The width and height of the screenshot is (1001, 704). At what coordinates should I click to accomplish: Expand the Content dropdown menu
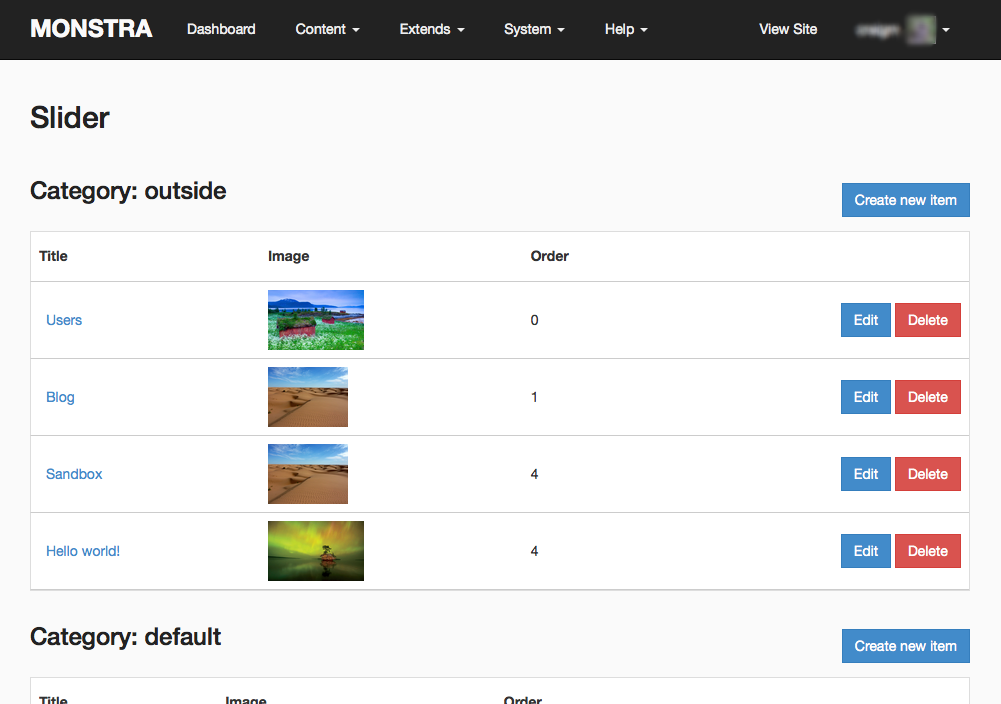(x=327, y=30)
